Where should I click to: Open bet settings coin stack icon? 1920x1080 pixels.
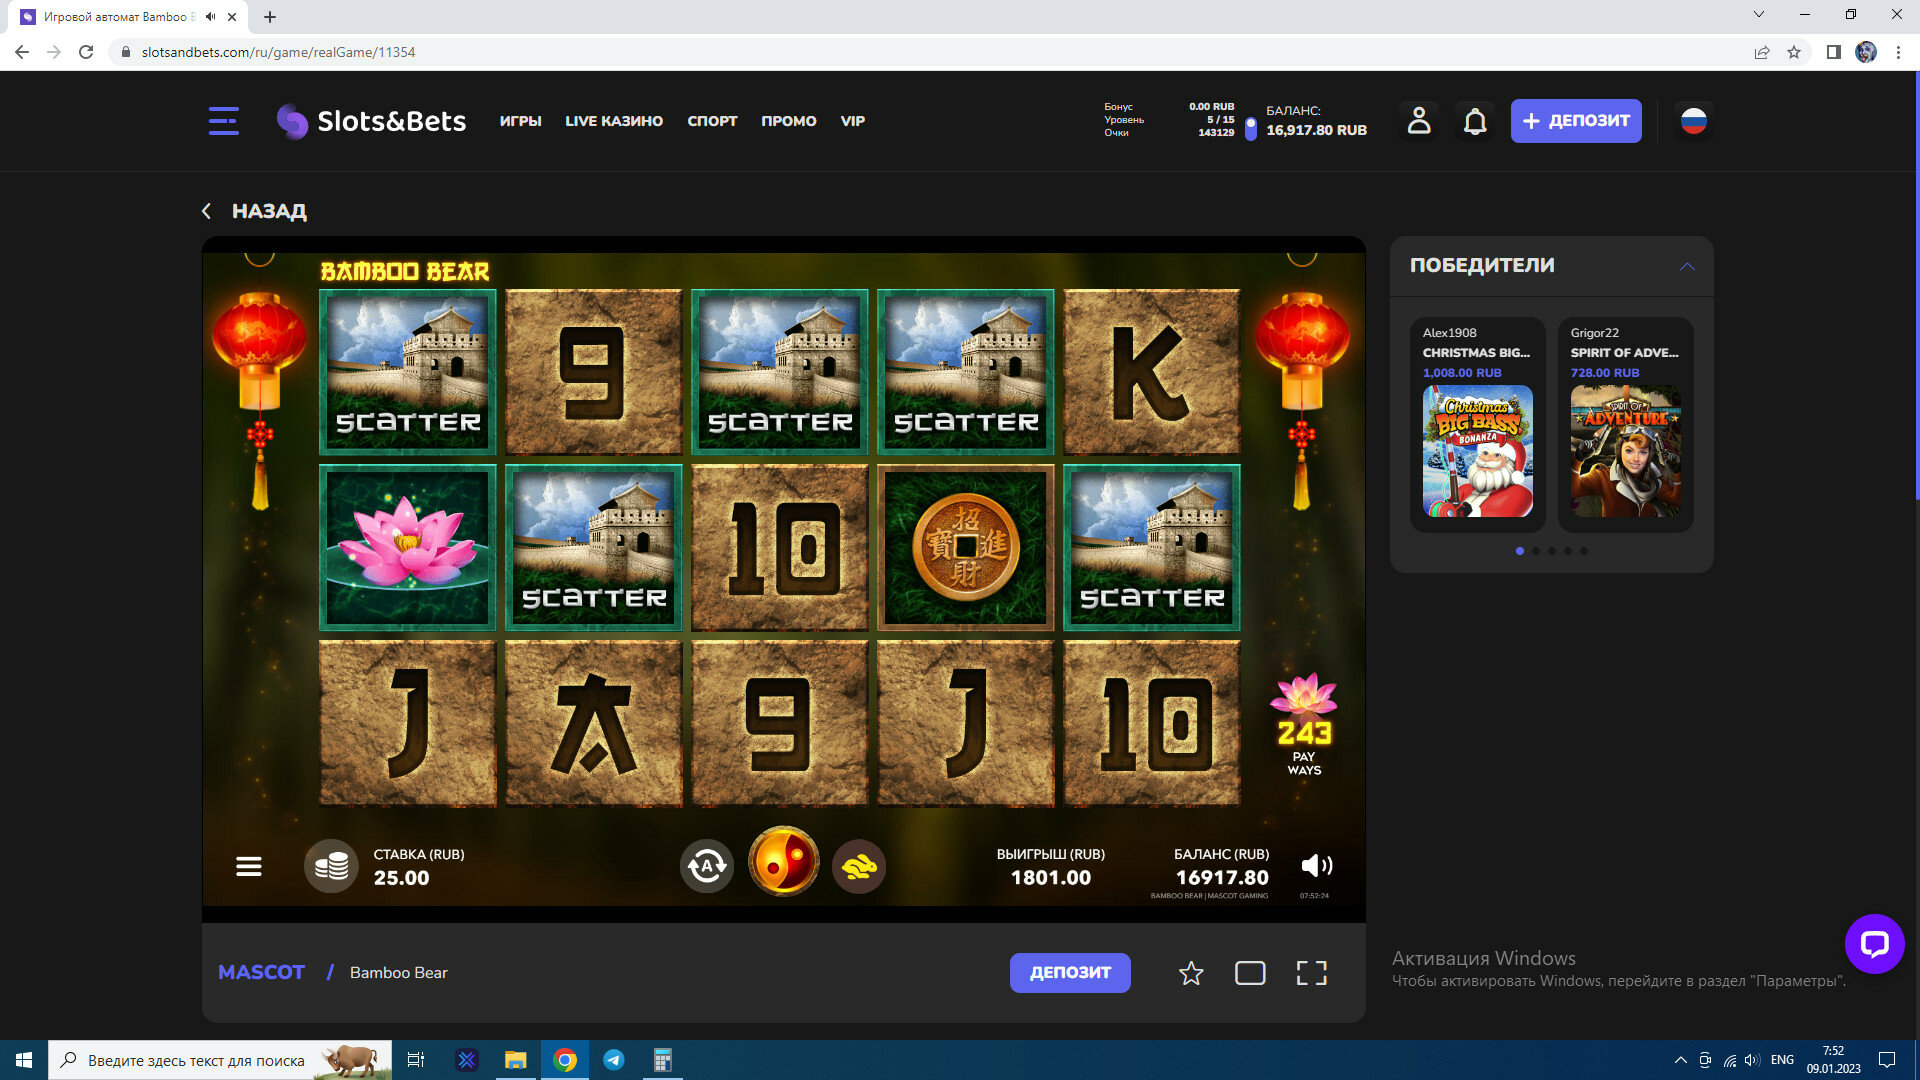tap(331, 866)
